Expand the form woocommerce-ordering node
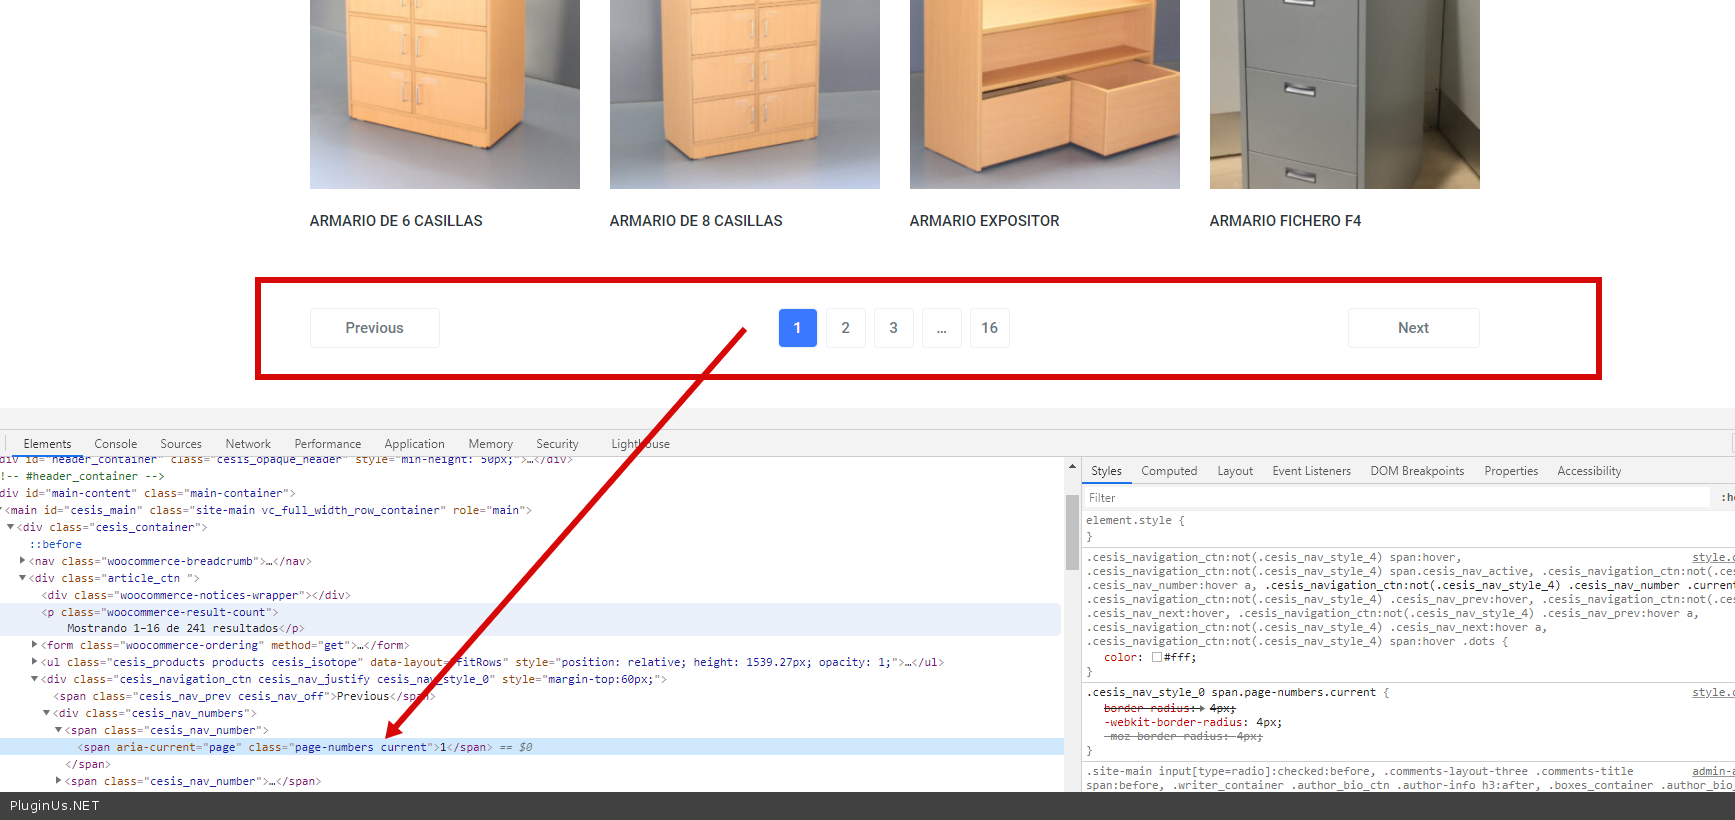 click(34, 645)
